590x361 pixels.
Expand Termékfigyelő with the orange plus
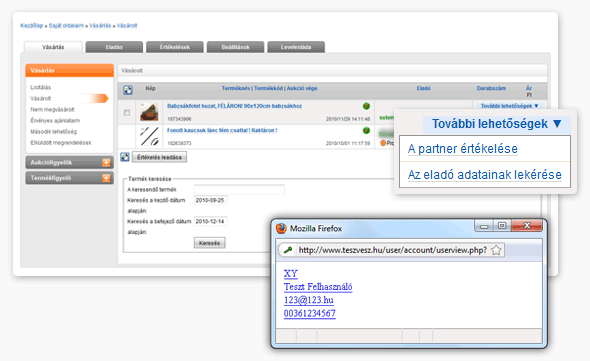106,178
